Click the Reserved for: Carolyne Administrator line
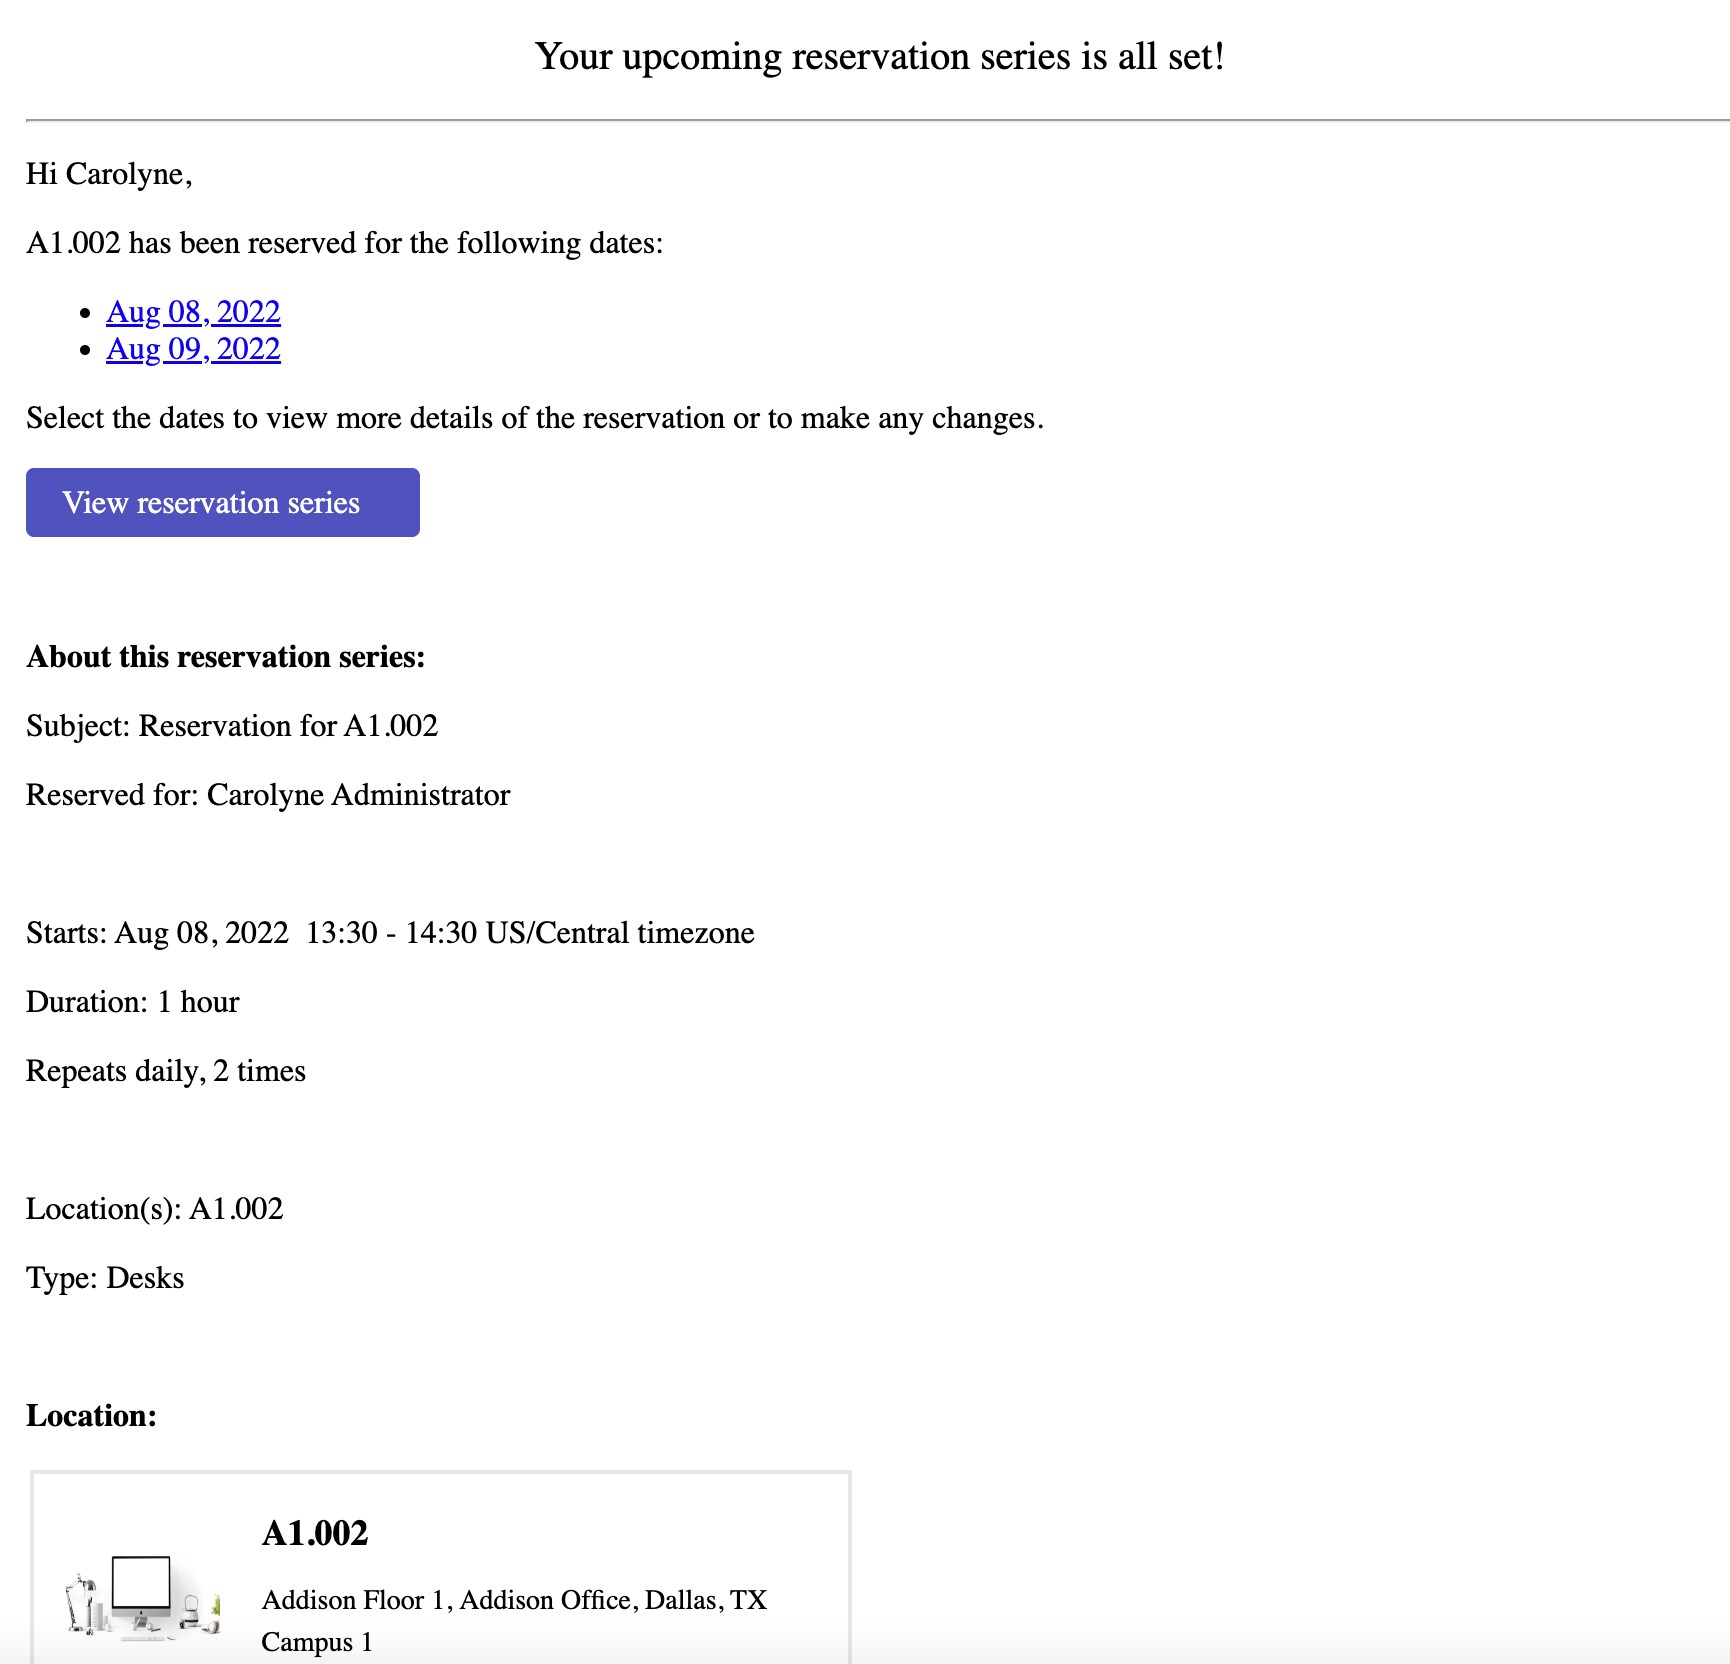The image size is (1730, 1664). [268, 795]
